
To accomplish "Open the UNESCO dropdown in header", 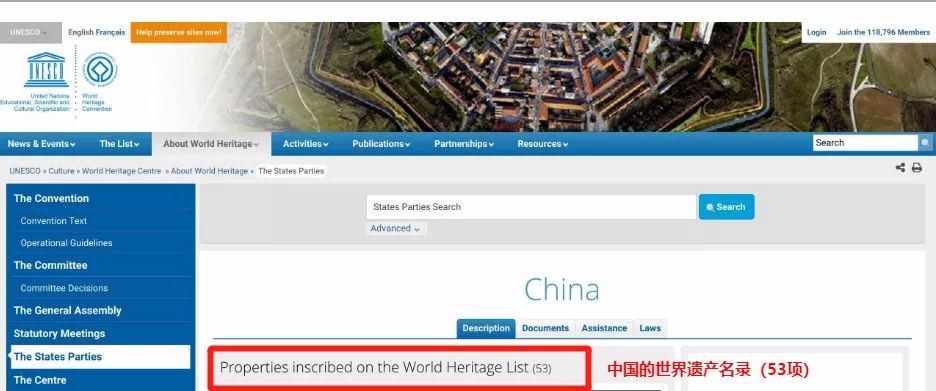I will (30, 33).
